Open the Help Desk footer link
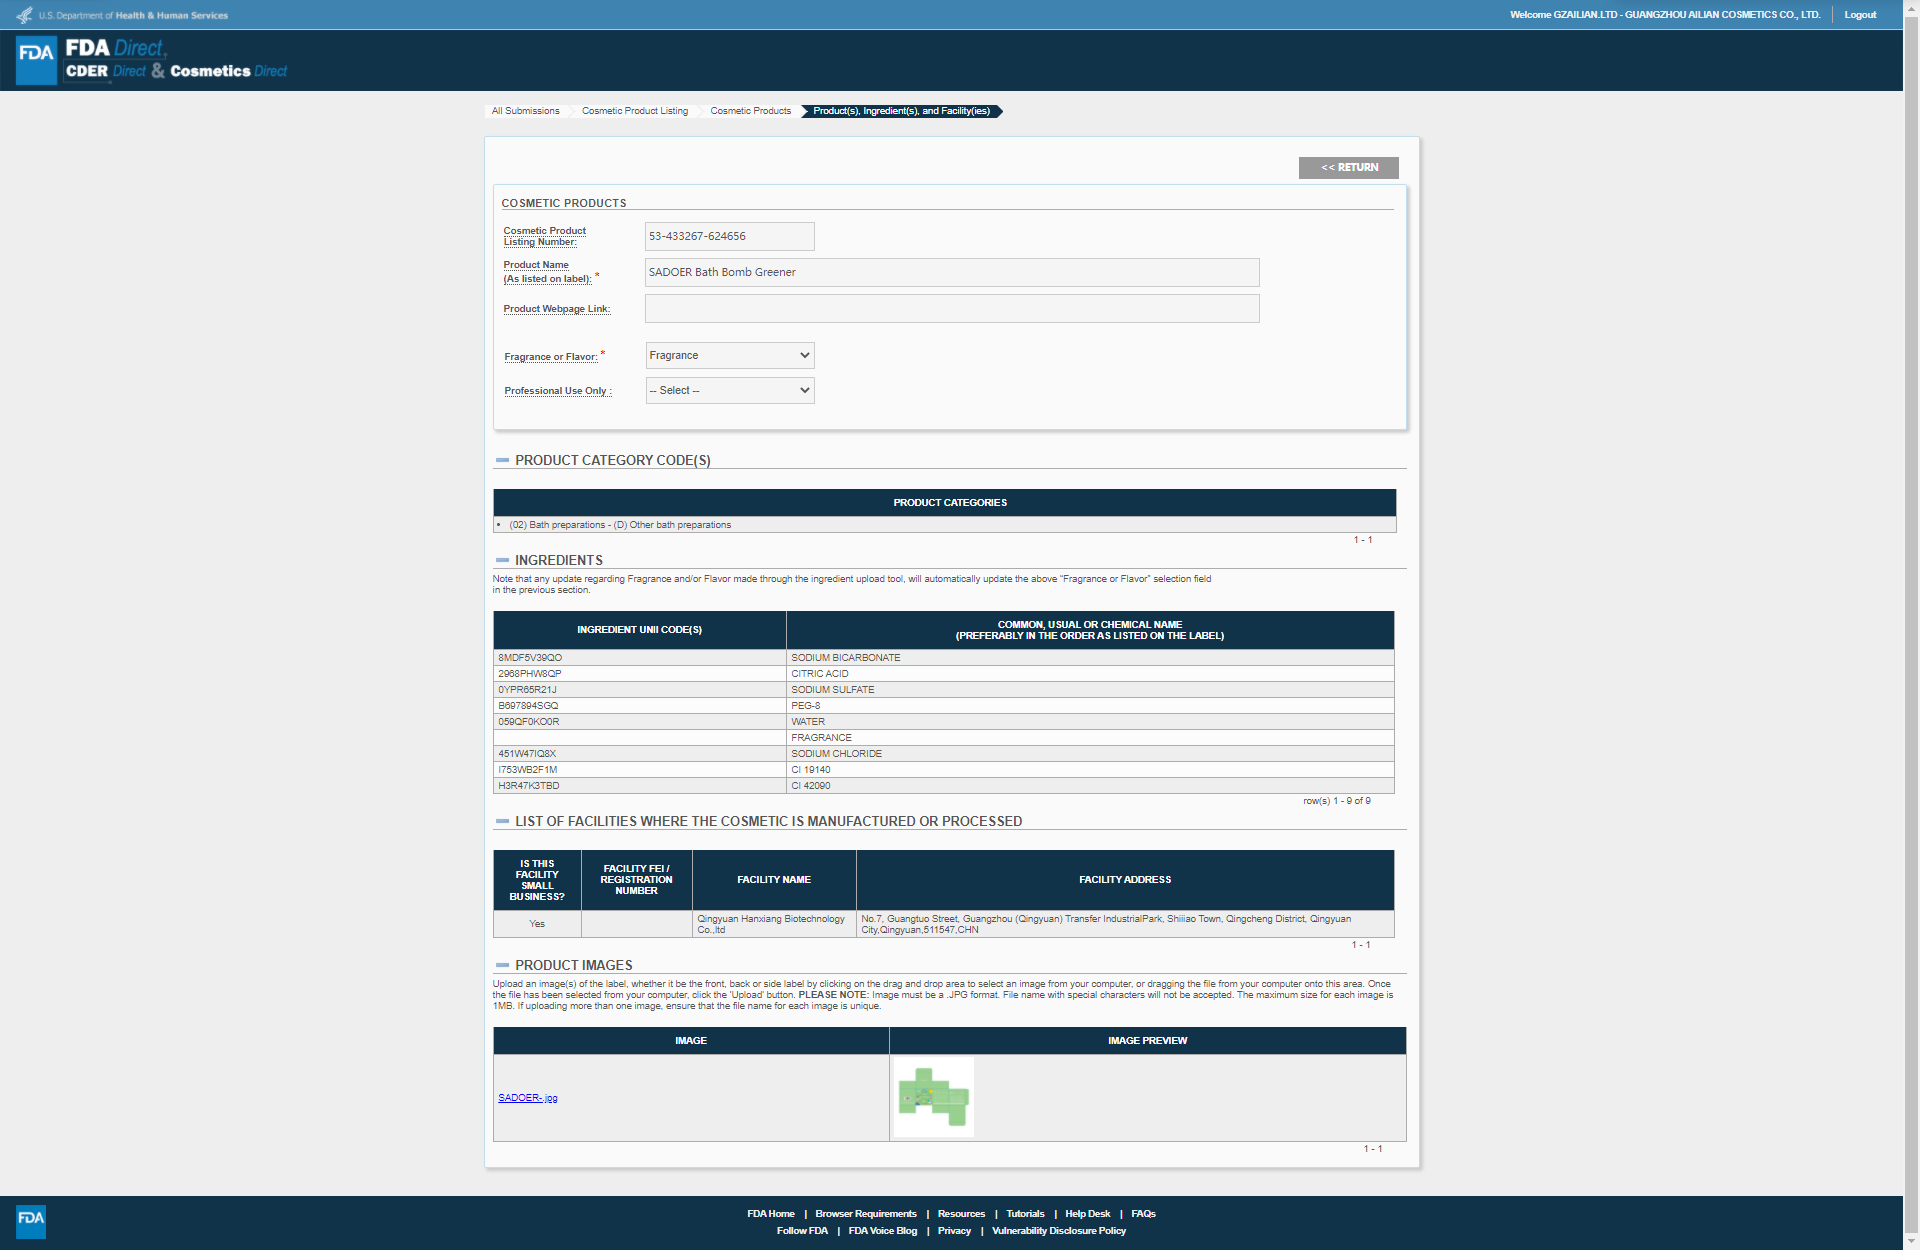 [x=1087, y=1214]
